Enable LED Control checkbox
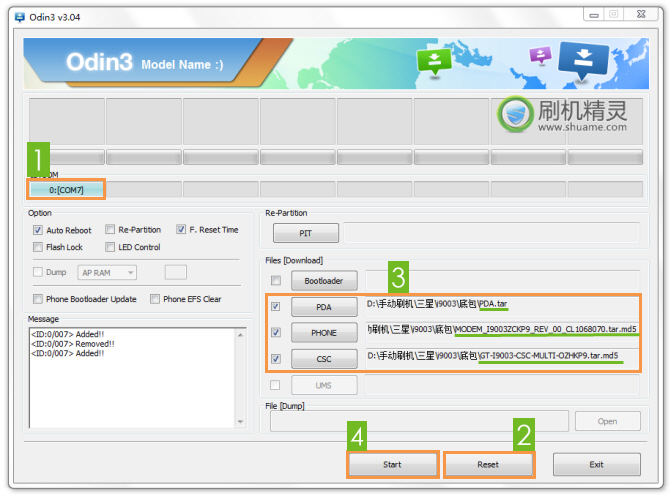Screen dimensions: 670x495 (110, 247)
